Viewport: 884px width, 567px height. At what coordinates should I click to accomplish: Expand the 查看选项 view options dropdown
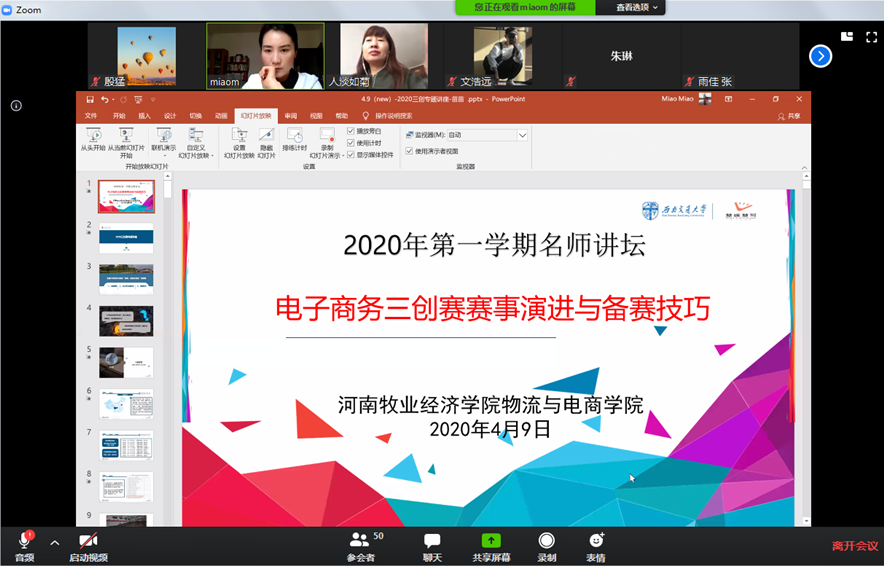(x=638, y=7)
